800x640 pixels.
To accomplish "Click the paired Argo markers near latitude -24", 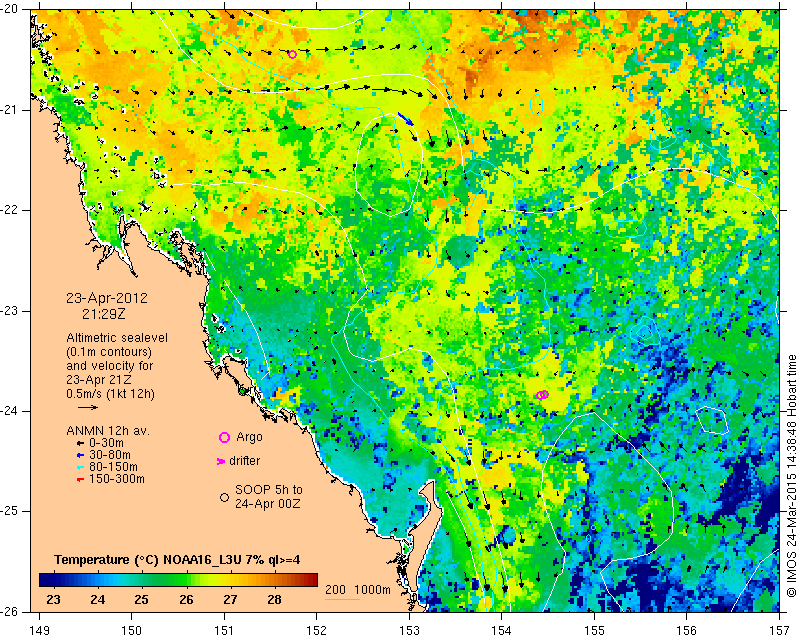I will click(x=542, y=395).
